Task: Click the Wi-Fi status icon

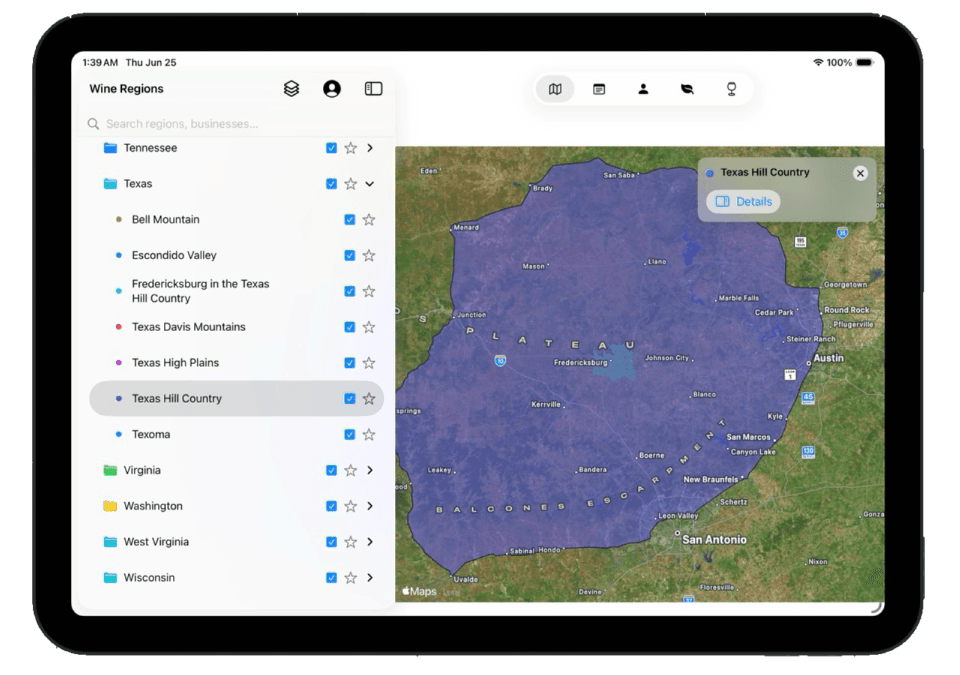Action: (818, 62)
